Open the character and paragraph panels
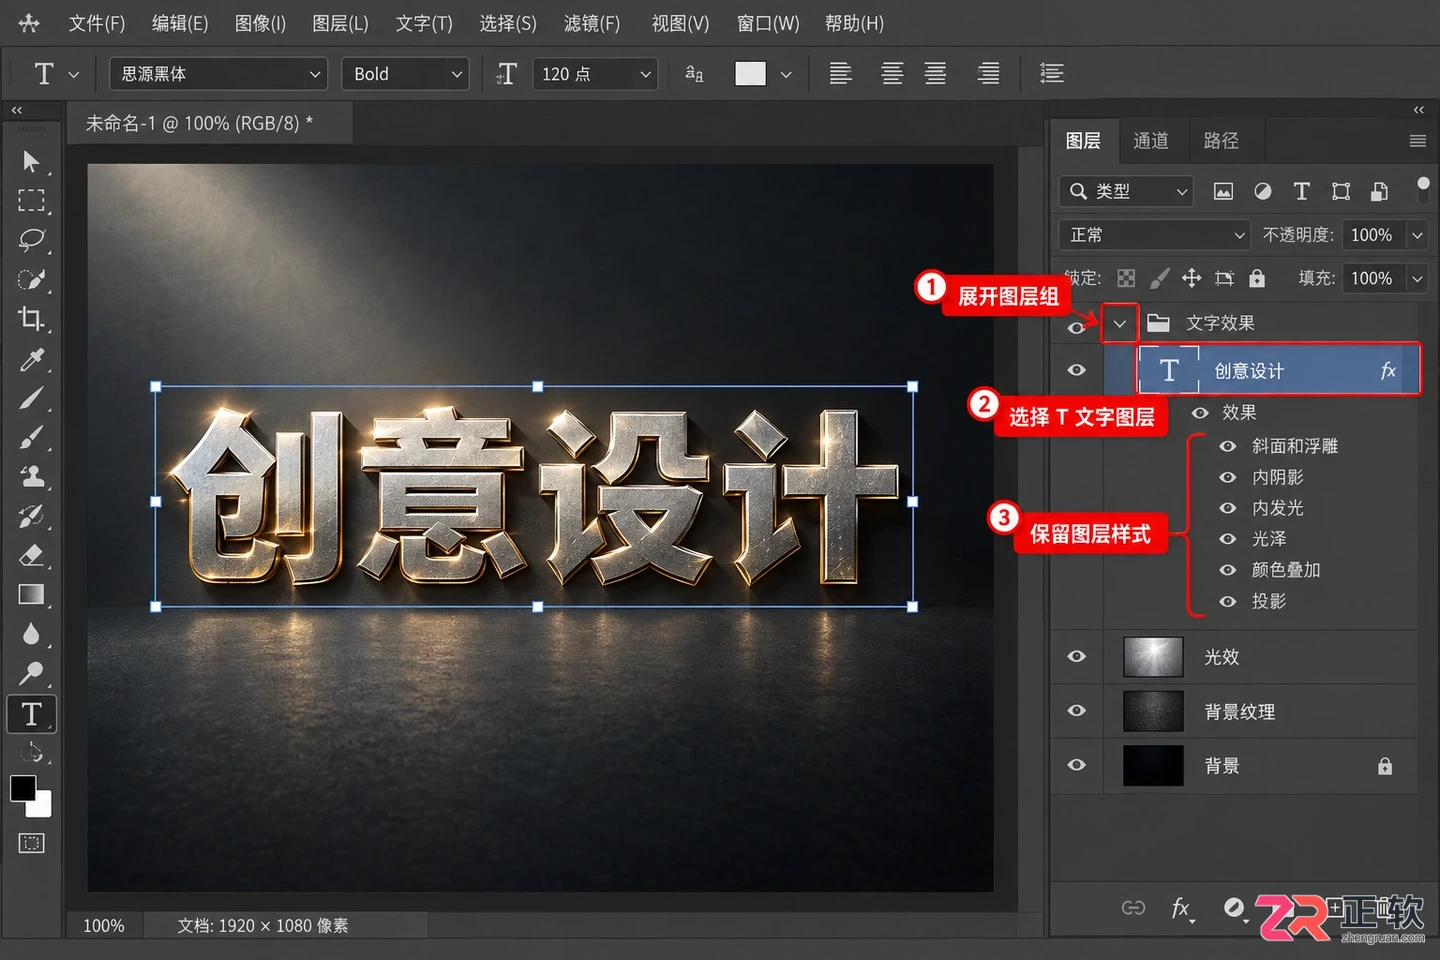Viewport: 1440px width, 960px height. coord(1051,73)
